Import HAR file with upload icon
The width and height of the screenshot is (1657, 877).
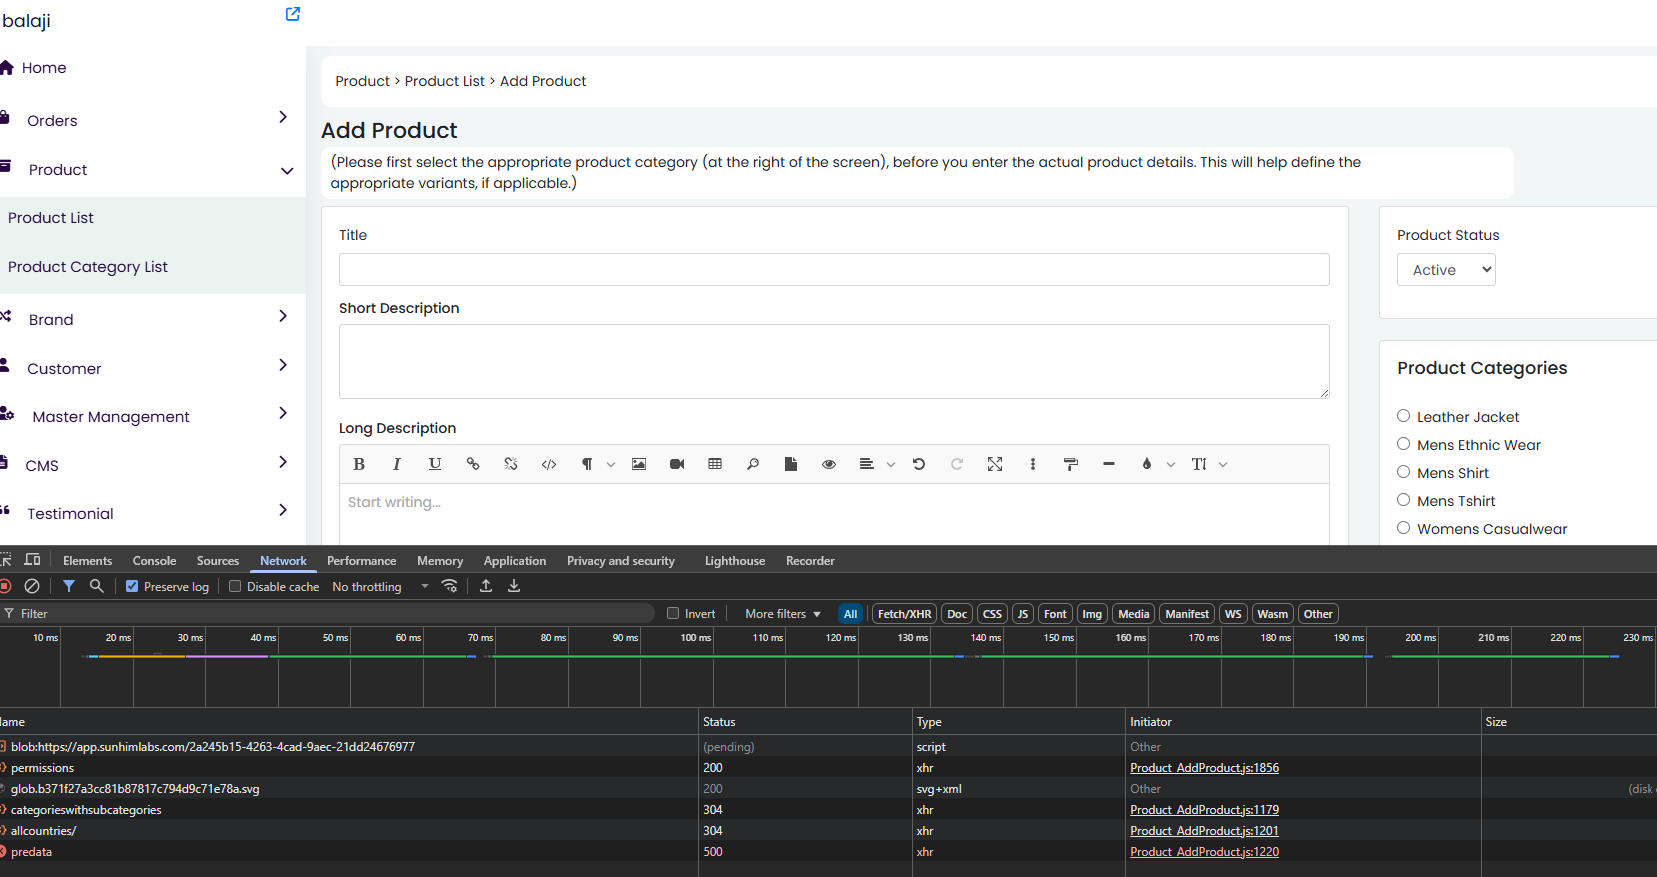point(486,586)
